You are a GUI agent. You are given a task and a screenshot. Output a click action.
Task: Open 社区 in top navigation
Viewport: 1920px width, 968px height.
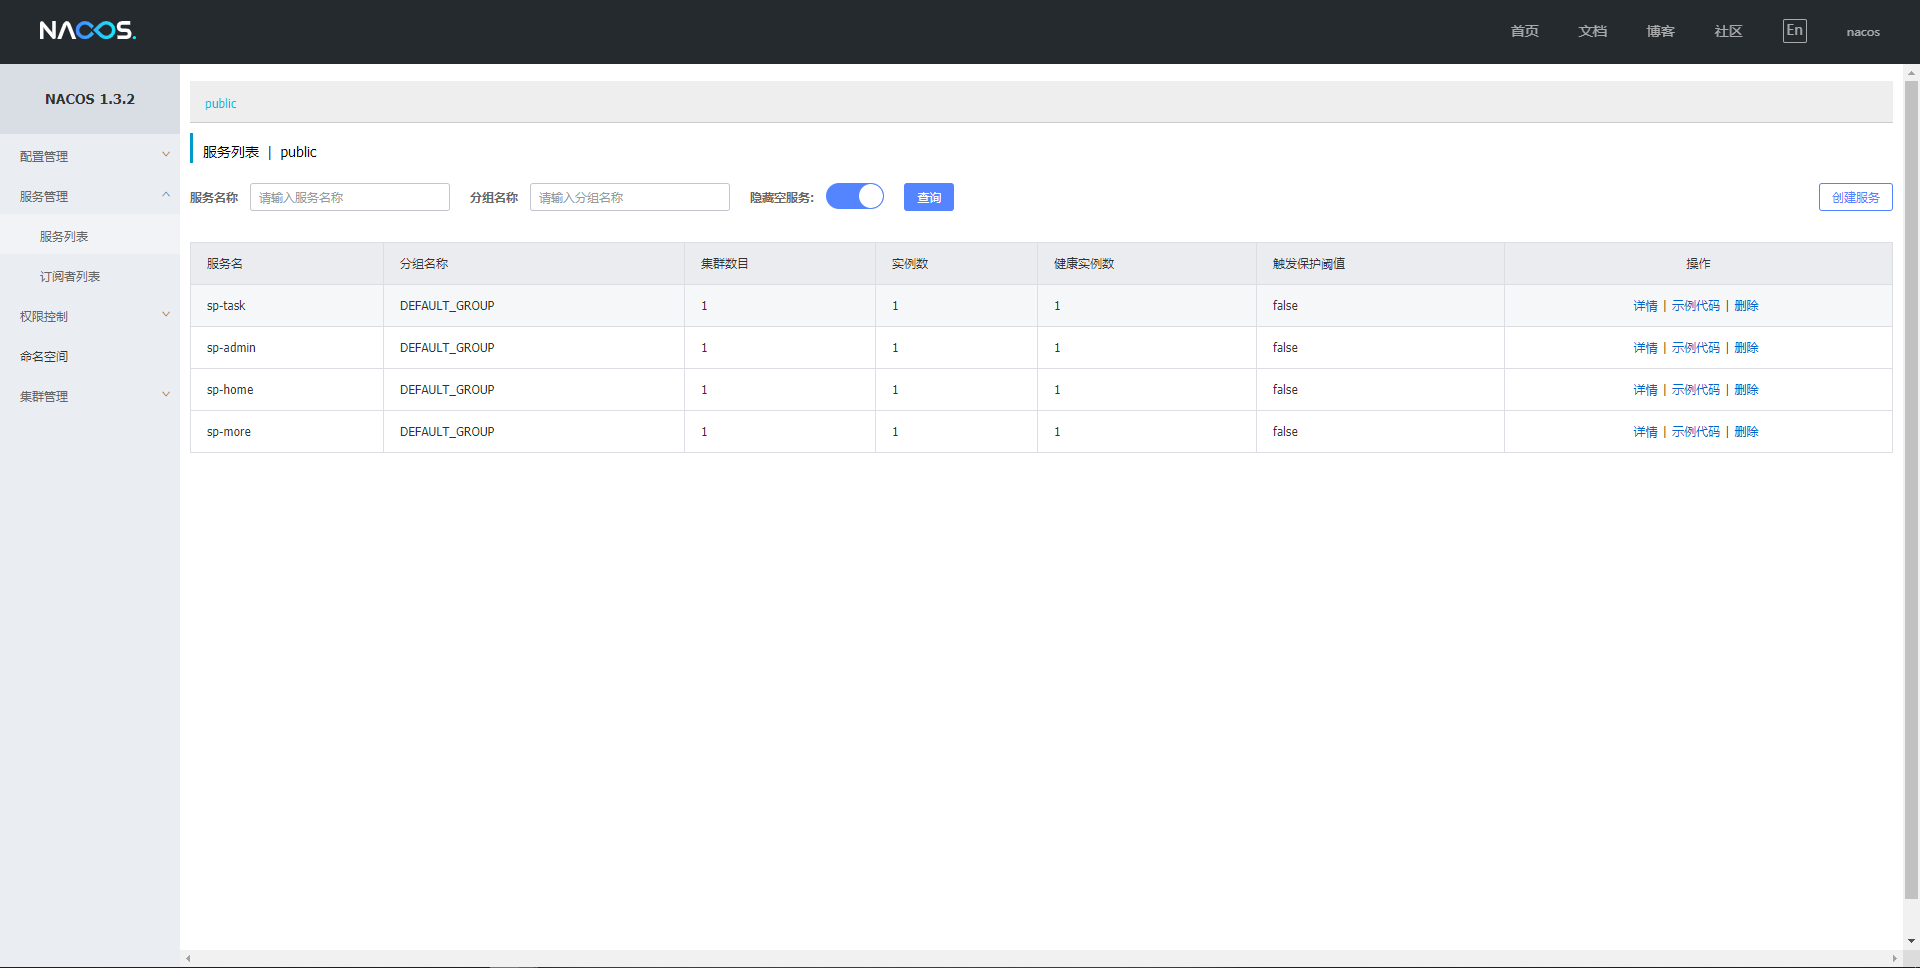pyautogui.click(x=1728, y=32)
